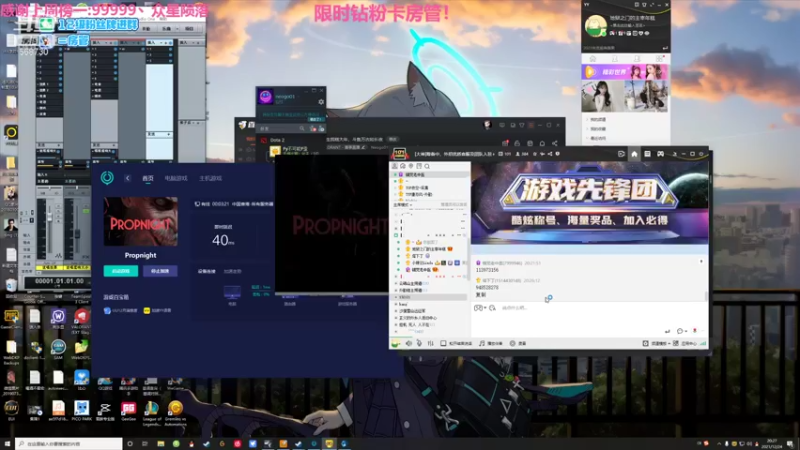The image size is (800, 450).
Task: Click the user profile icon above YY channel list
Action: (x=394, y=166)
